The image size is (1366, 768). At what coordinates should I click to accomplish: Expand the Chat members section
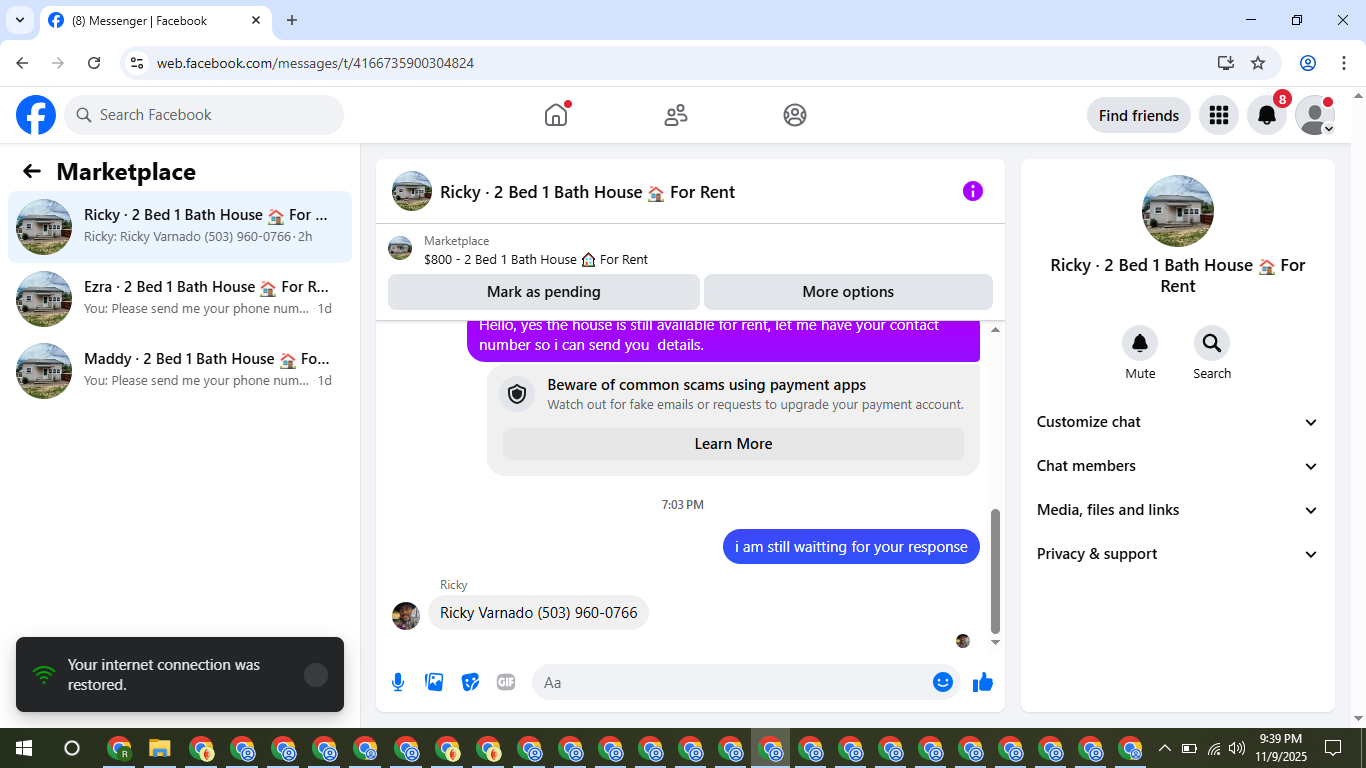[1178, 466]
